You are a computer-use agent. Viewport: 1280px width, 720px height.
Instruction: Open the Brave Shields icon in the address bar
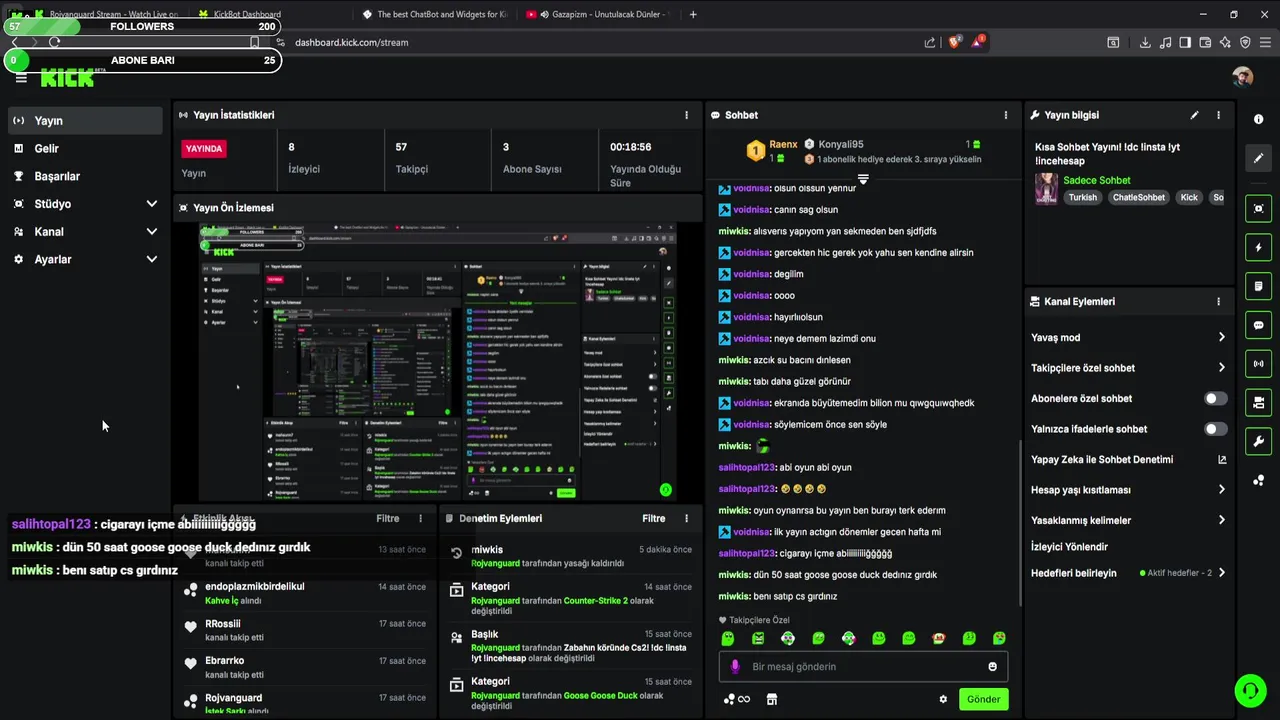(x=954, y=42)
